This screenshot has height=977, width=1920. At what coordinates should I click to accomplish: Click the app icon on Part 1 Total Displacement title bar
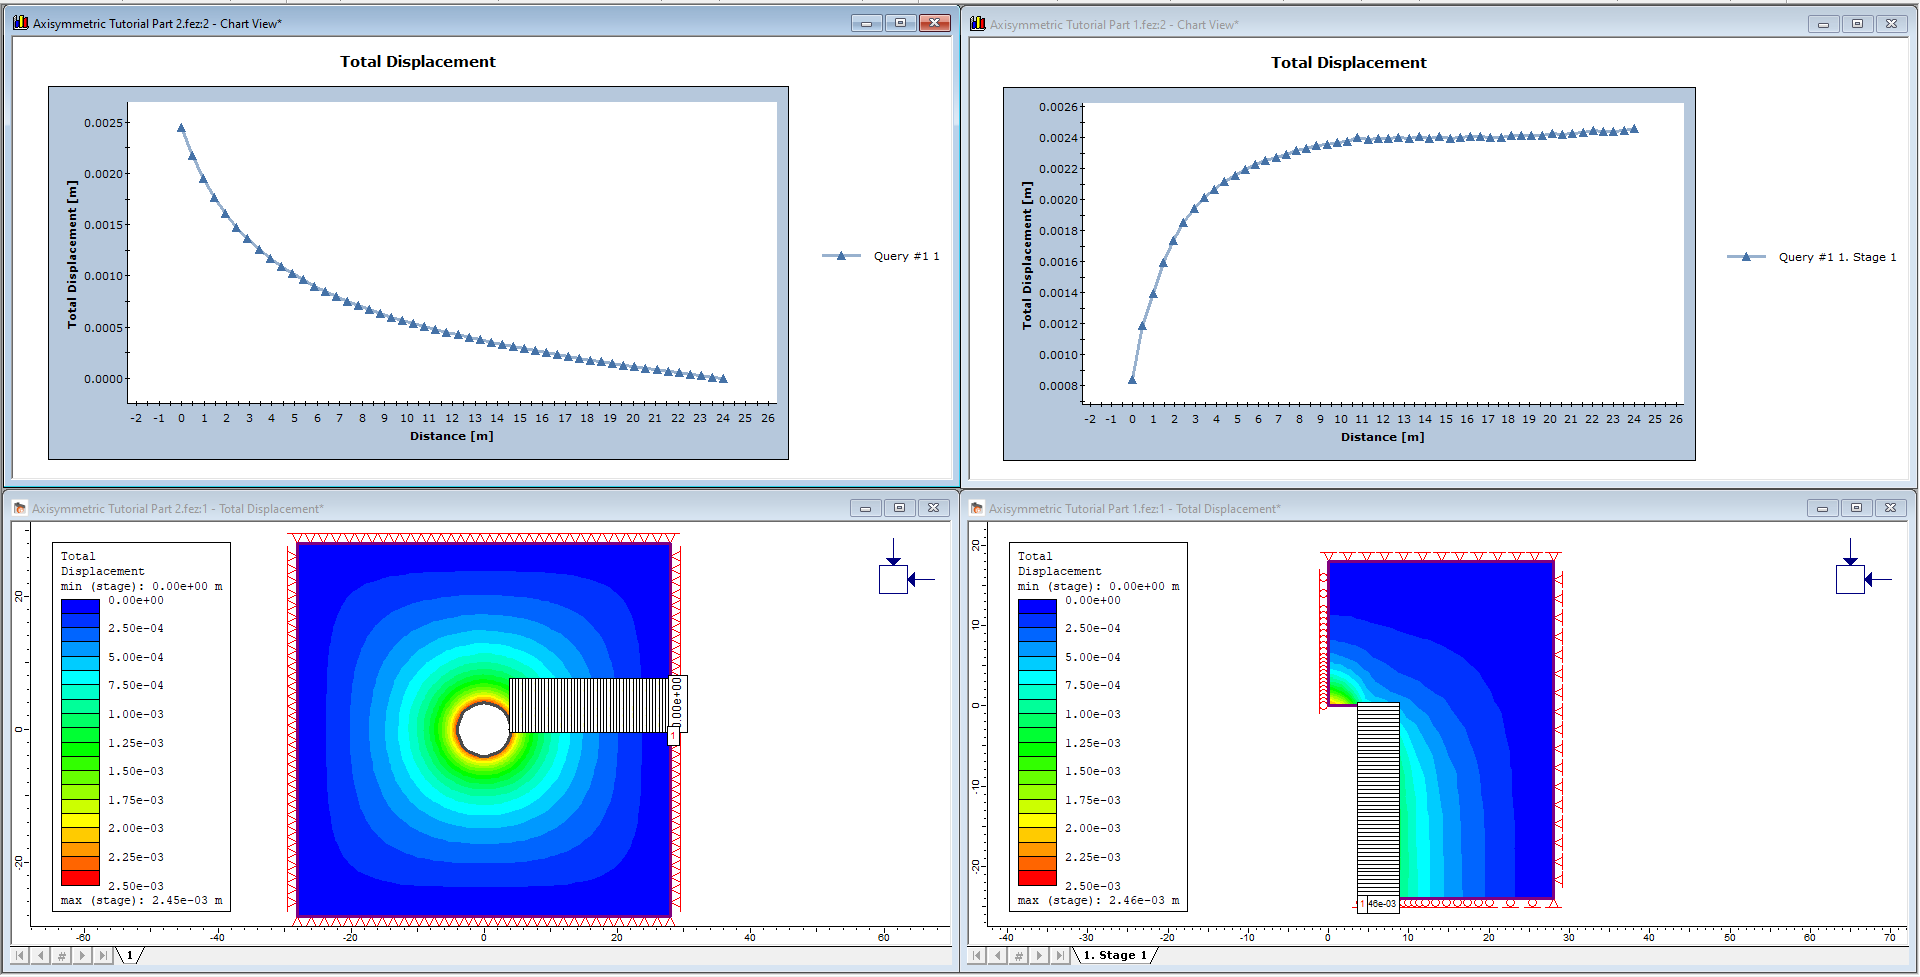[978, 508]
